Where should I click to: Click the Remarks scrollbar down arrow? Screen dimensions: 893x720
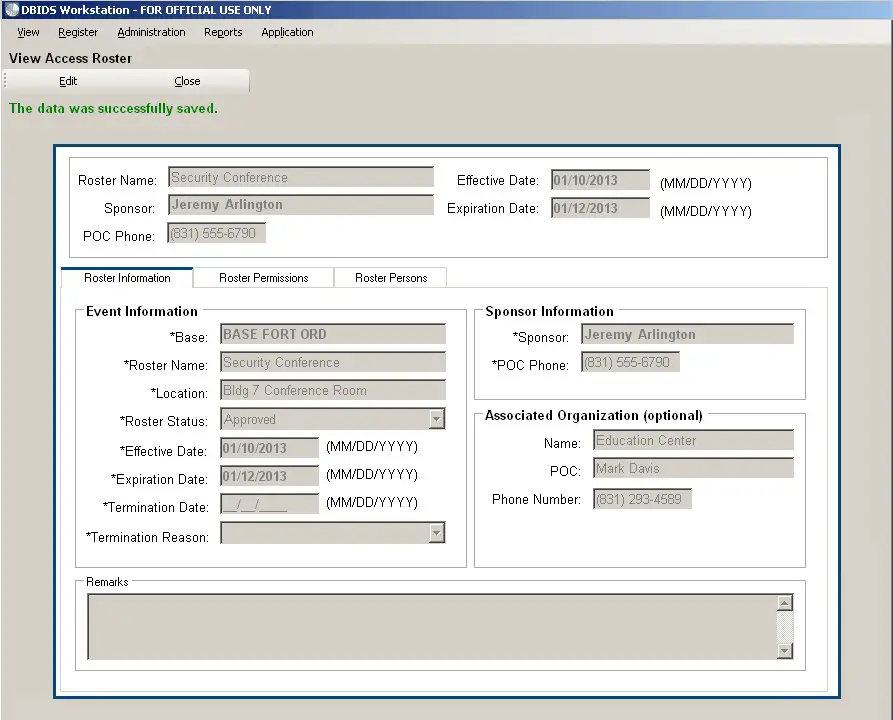coord(785,651)
